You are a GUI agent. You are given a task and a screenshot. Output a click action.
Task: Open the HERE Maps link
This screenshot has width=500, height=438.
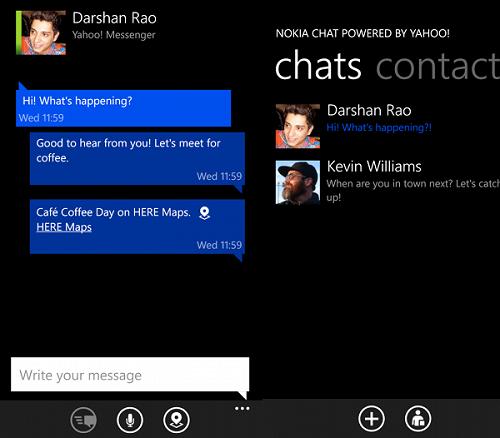coord(64,227)
